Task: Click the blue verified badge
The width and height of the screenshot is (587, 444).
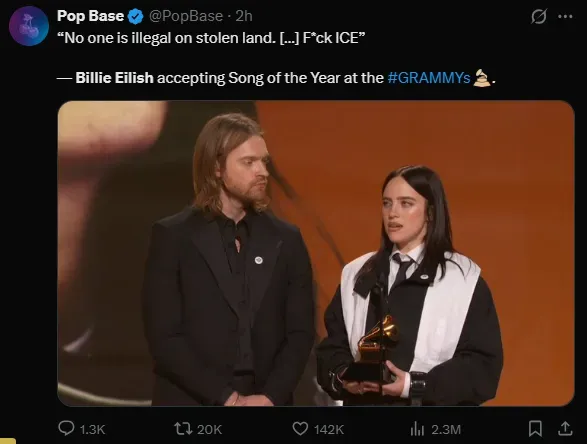Action: pyautogui.click(x=135, y=16)
